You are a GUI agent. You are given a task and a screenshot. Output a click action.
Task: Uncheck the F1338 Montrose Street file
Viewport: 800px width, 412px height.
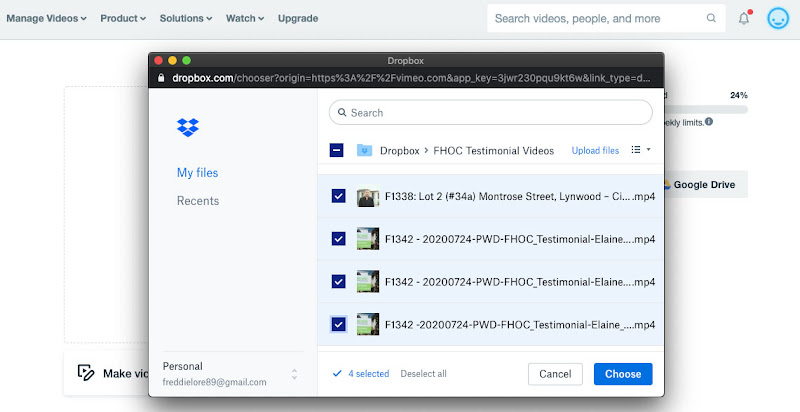[338, 196]
